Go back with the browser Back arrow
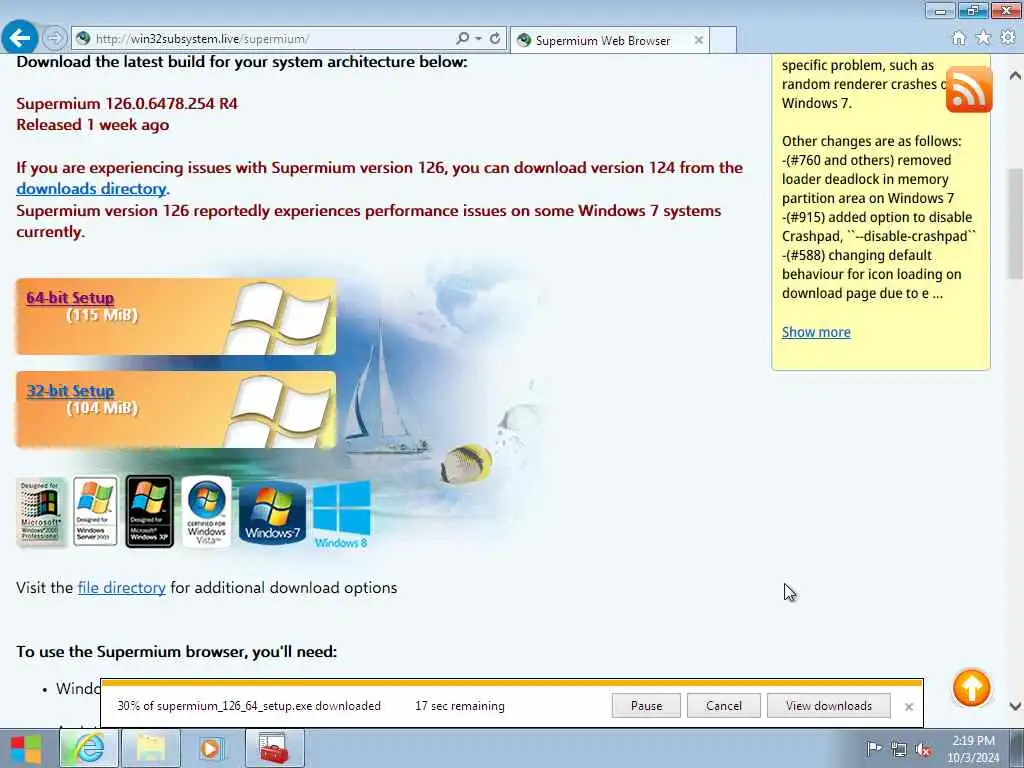The image size is (1024, 768). pyautogui.click(x=20, y=37)
